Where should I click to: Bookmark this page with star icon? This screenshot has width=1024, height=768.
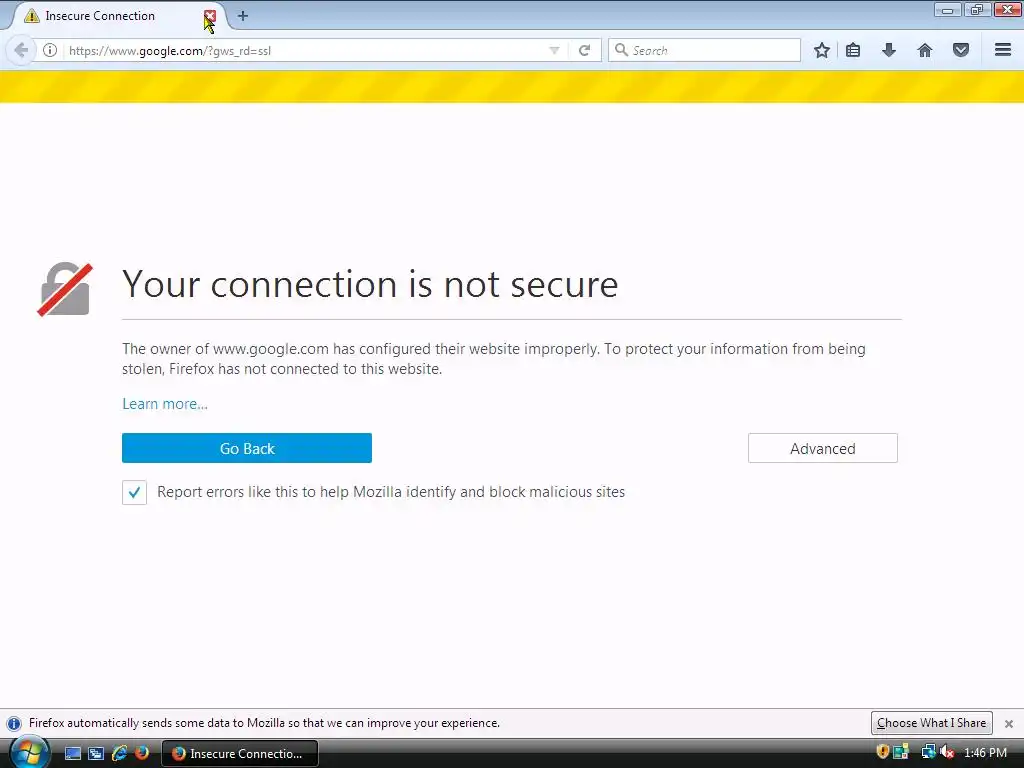[x=822, y=50]
